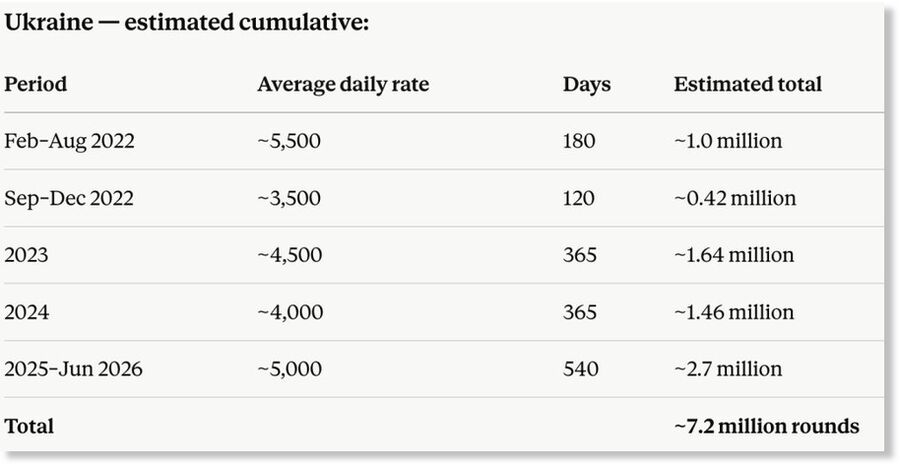
Task: Click the 2024 period cell
Action: point(27,312)
